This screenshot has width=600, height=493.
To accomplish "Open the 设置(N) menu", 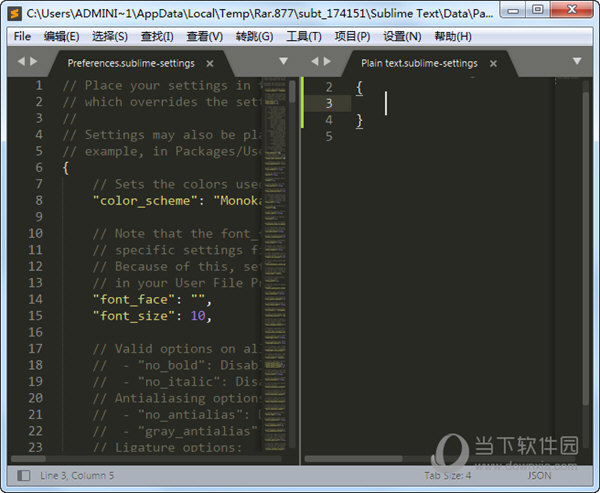I will (402, 36).
